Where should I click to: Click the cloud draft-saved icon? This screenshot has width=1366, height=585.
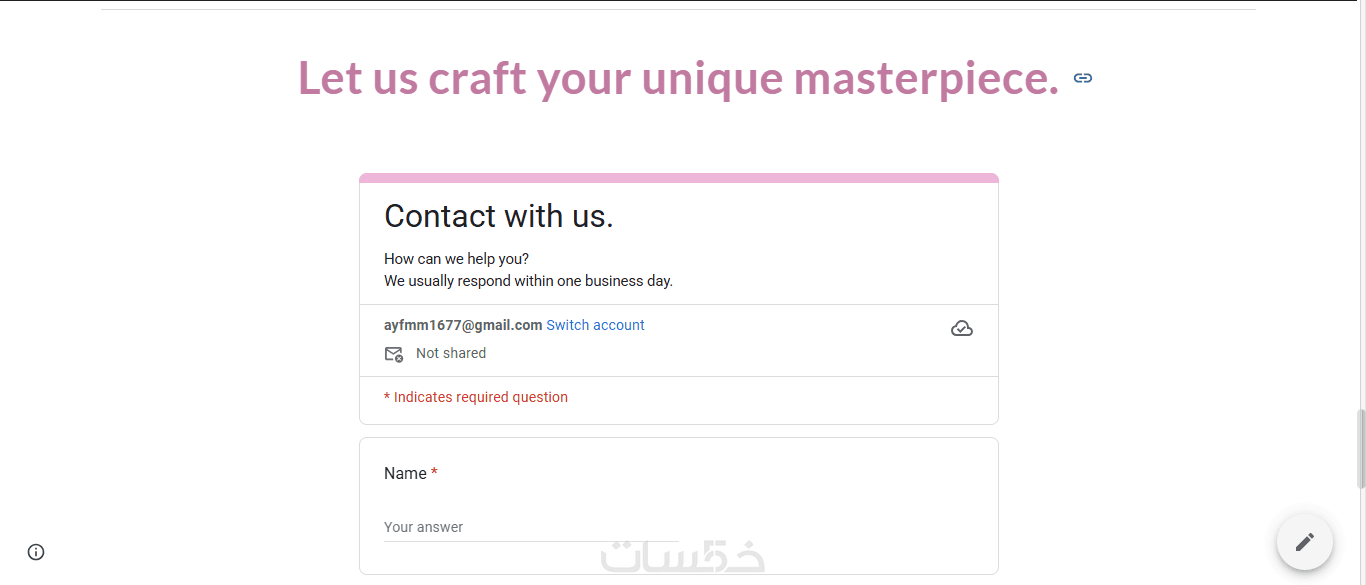point(961,328)
